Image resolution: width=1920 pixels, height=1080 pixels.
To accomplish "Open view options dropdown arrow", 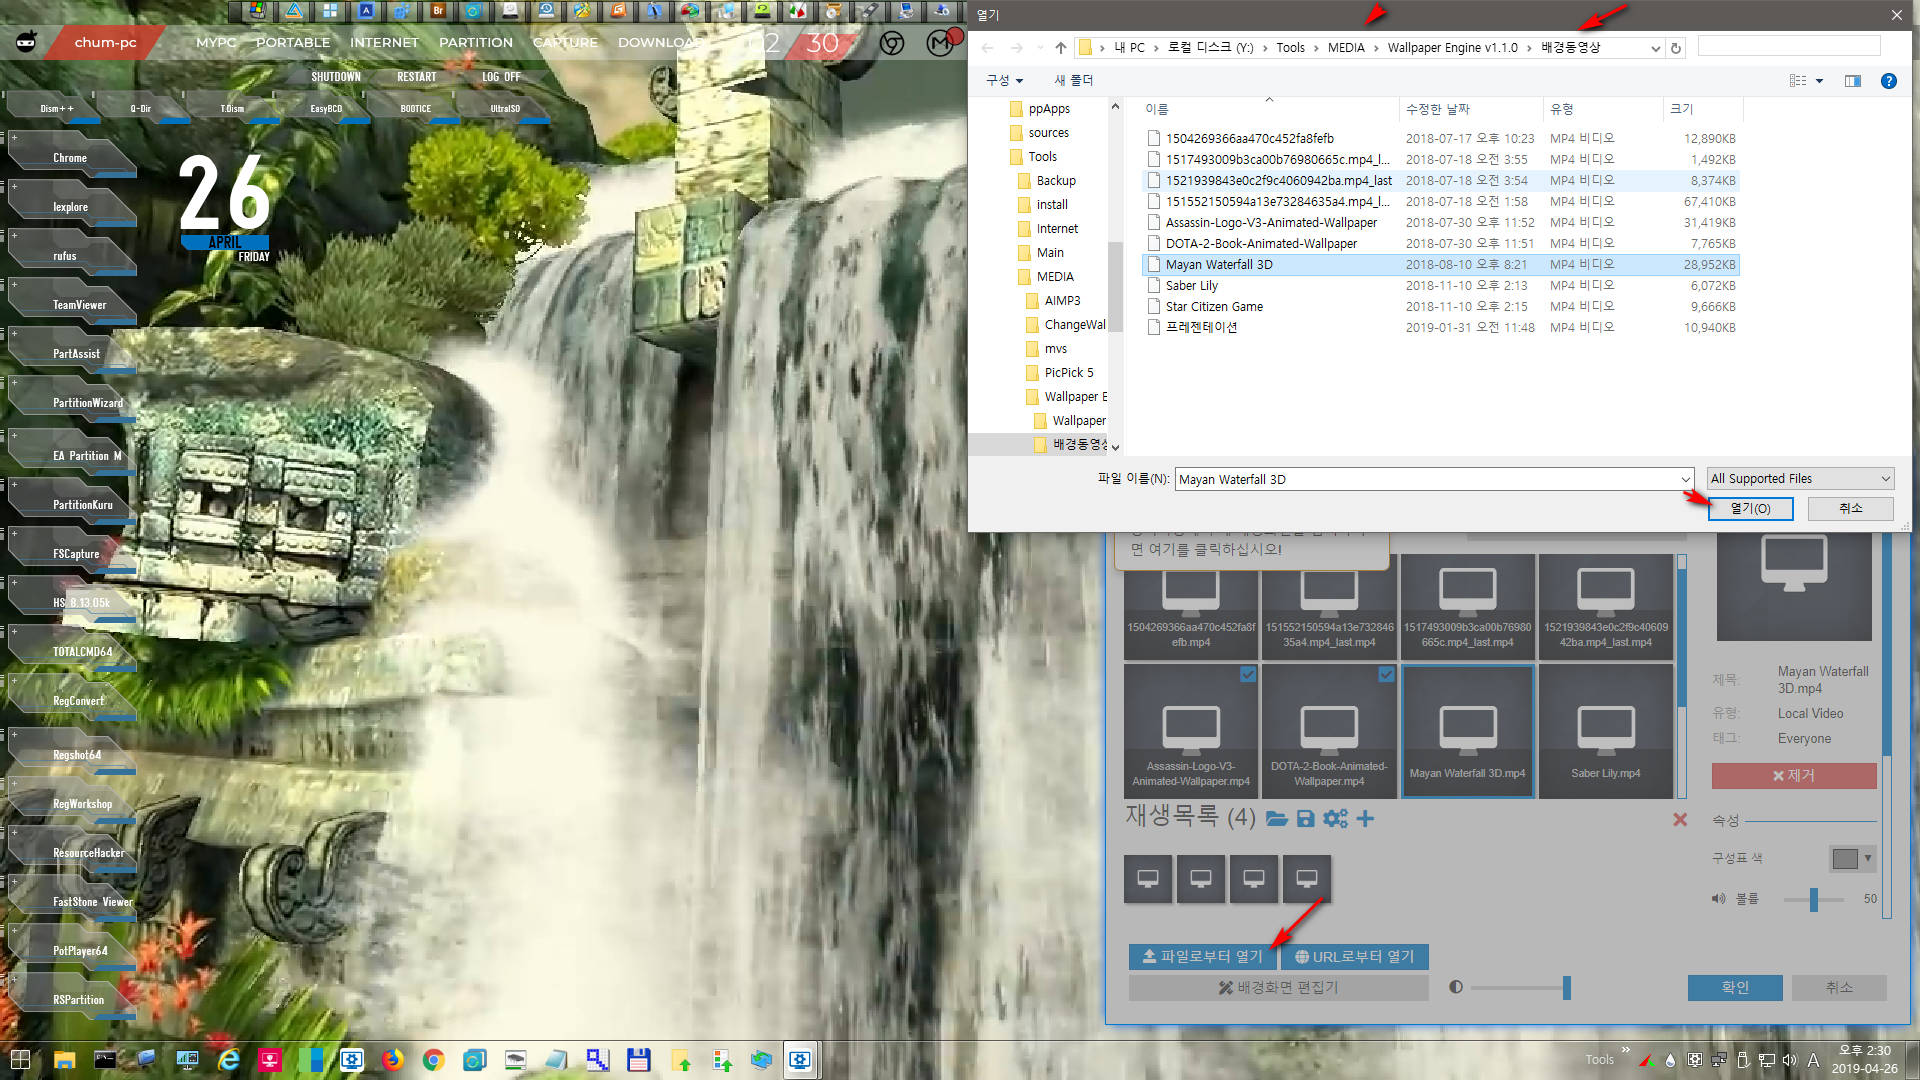I will pos(1819,81).
